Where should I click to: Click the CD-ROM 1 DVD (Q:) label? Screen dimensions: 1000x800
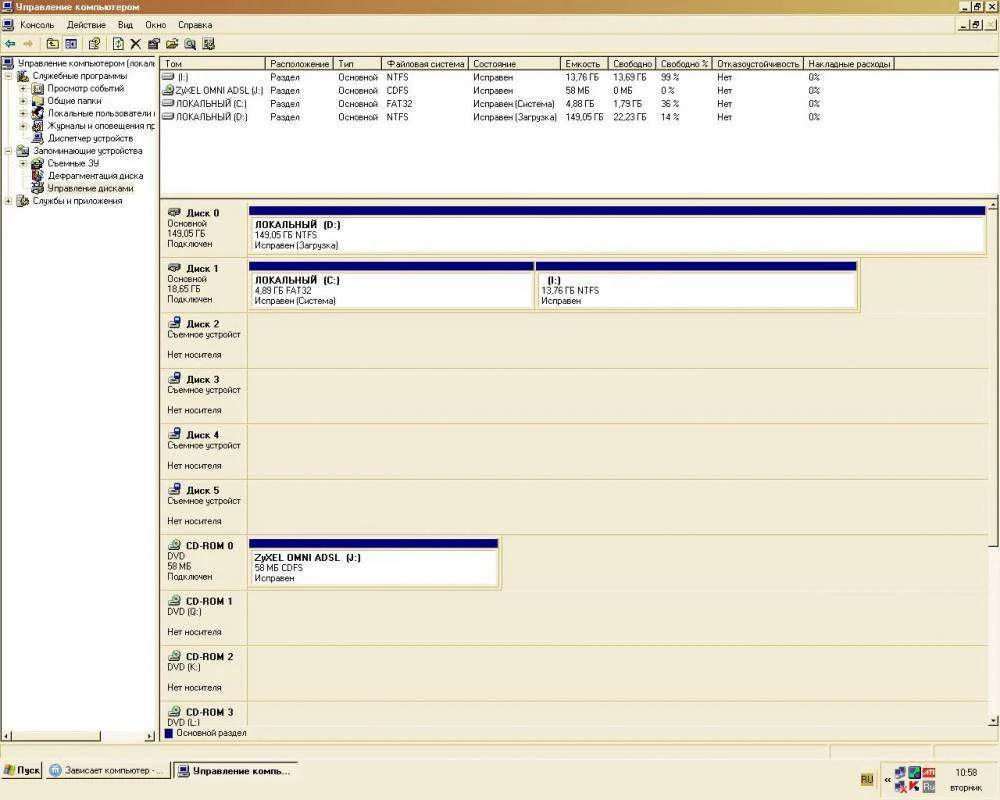pyautogui.click(x=185, y=612)
